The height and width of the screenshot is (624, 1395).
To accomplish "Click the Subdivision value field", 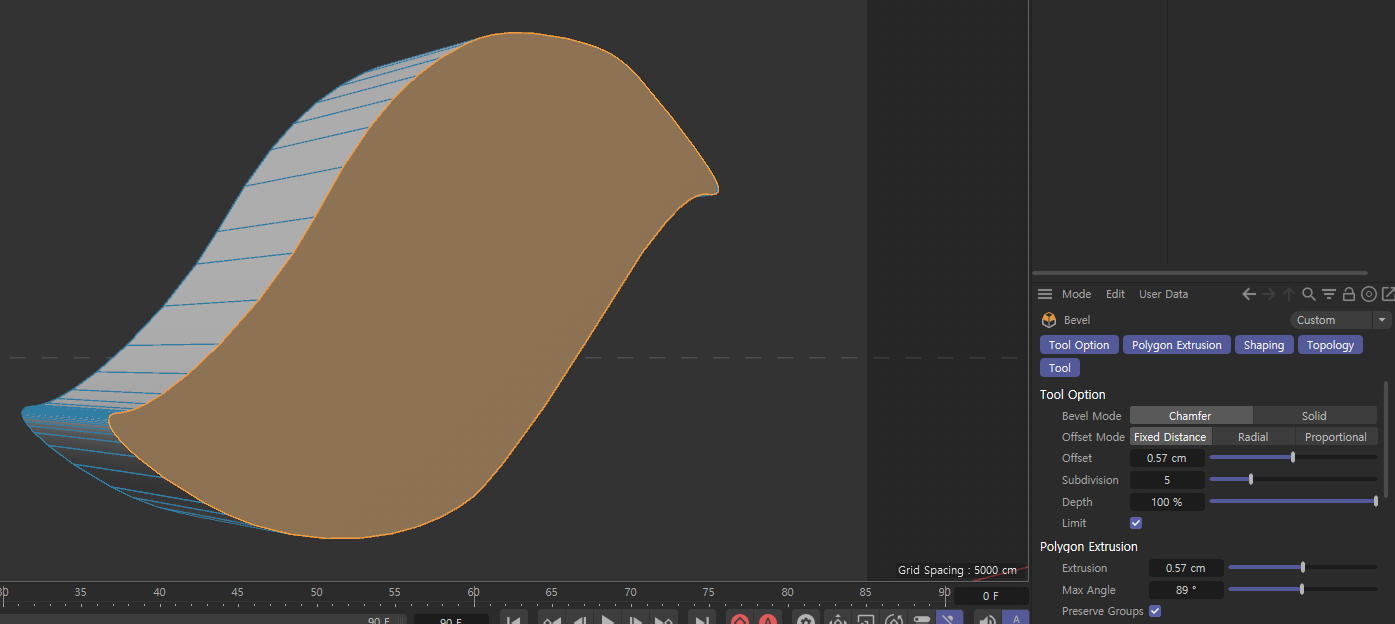I will 1167,480.
